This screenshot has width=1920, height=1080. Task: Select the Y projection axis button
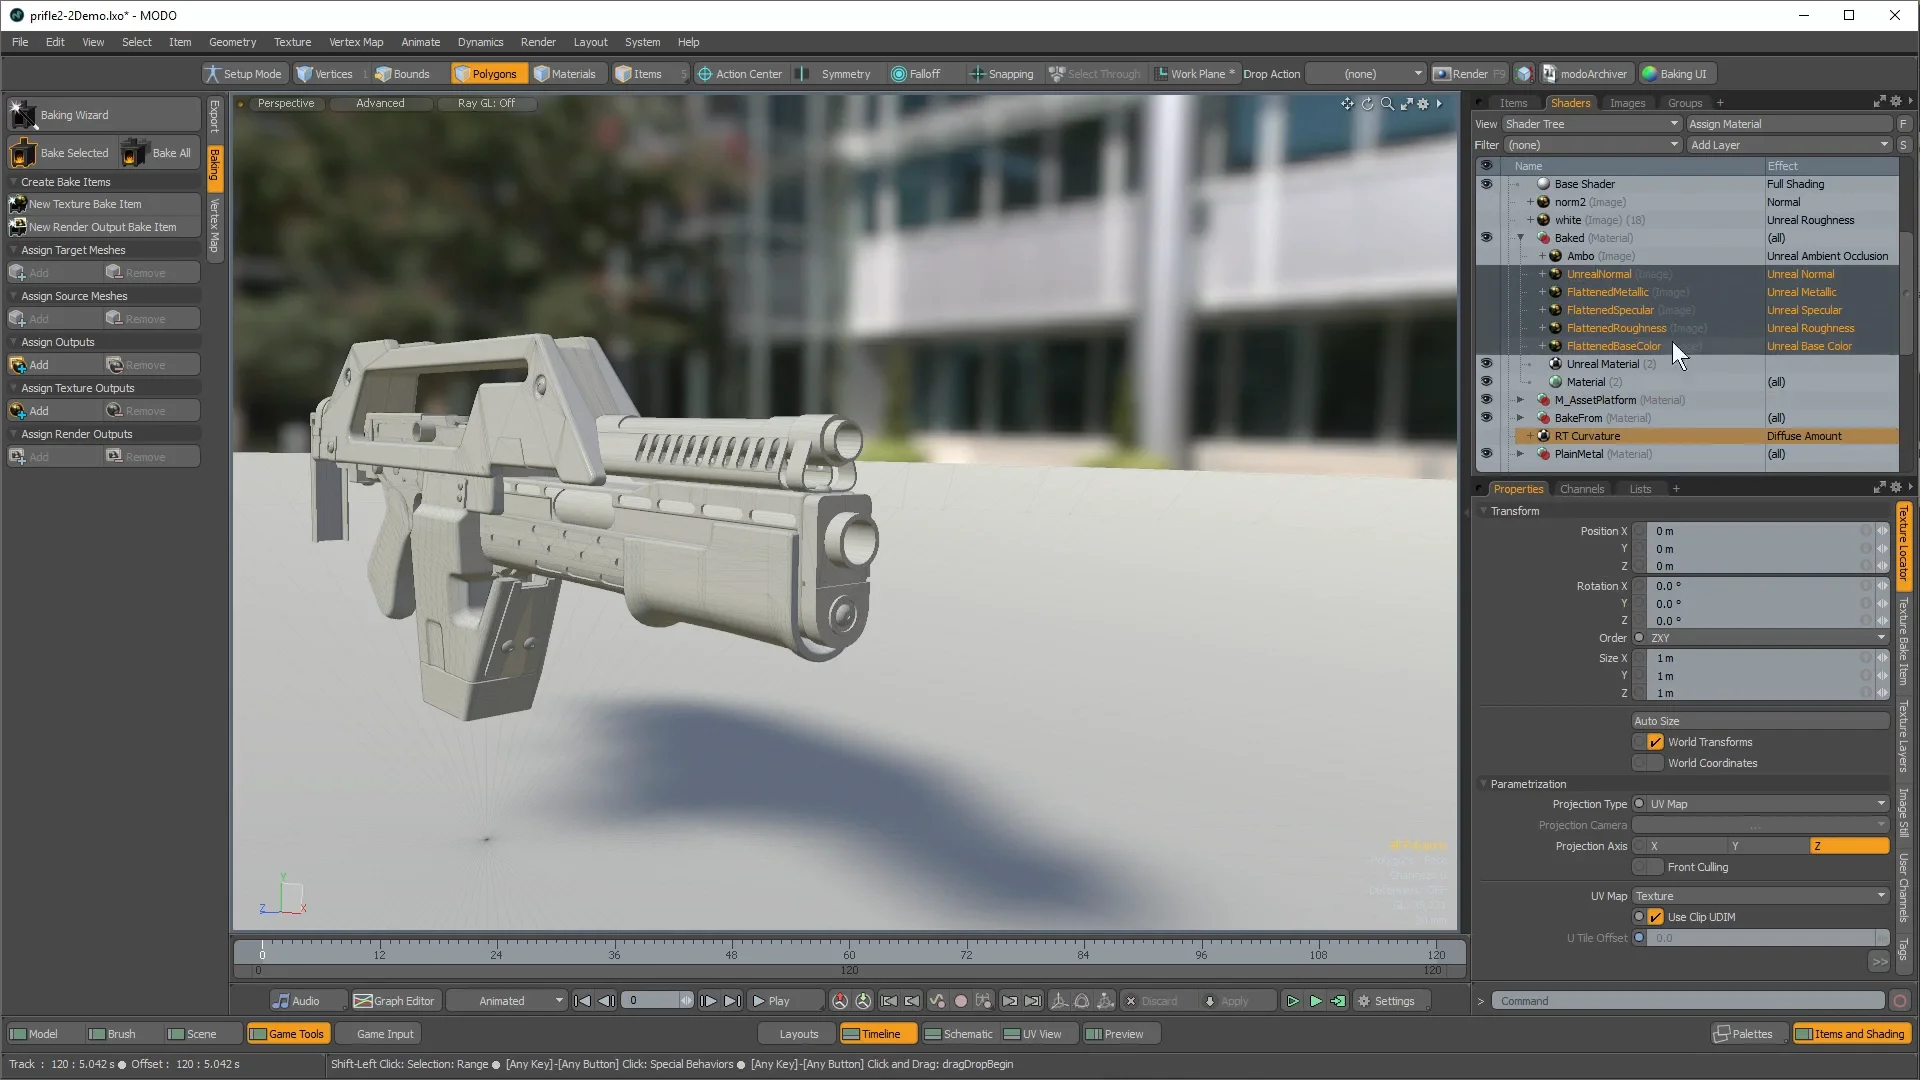(x=1767, y=846)
